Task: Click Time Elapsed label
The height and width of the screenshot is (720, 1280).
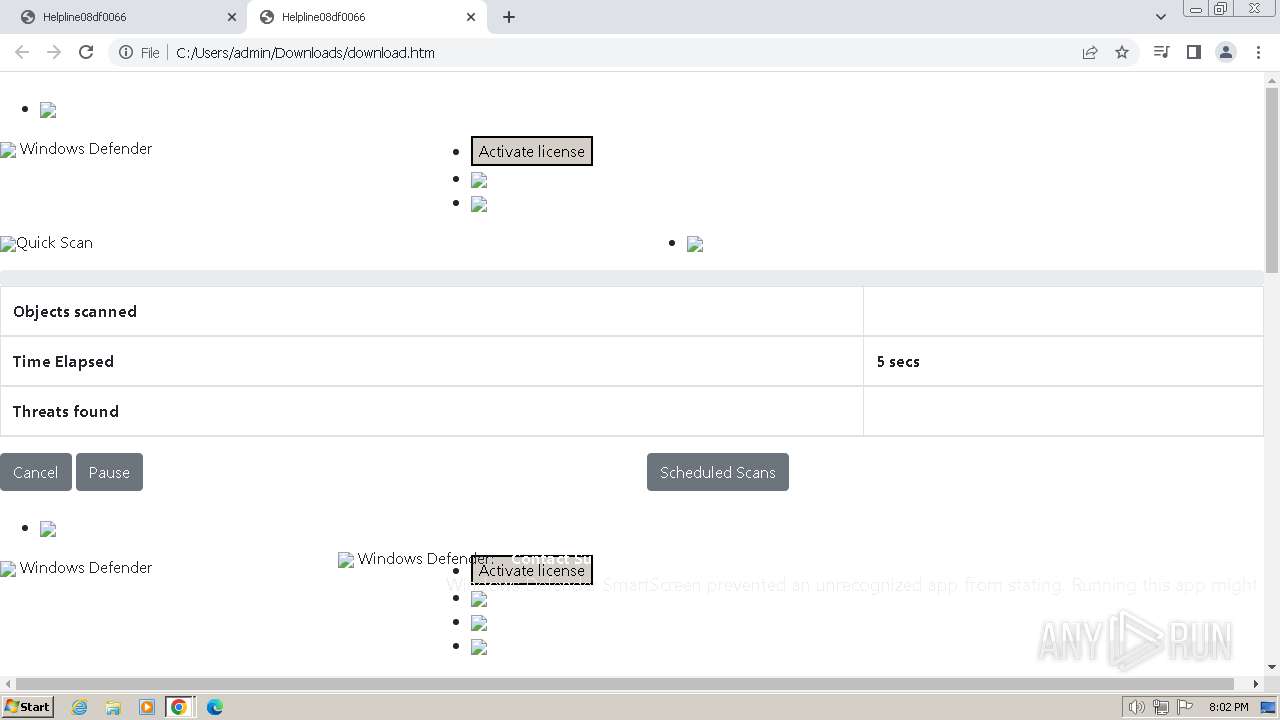Action: pyautogui.click(x=63, y=361)
